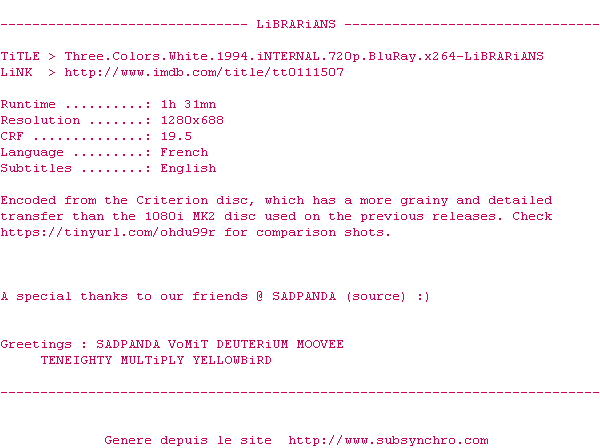Click the Genere depuis le site text

pyautogui.click(x=188, y=440)
